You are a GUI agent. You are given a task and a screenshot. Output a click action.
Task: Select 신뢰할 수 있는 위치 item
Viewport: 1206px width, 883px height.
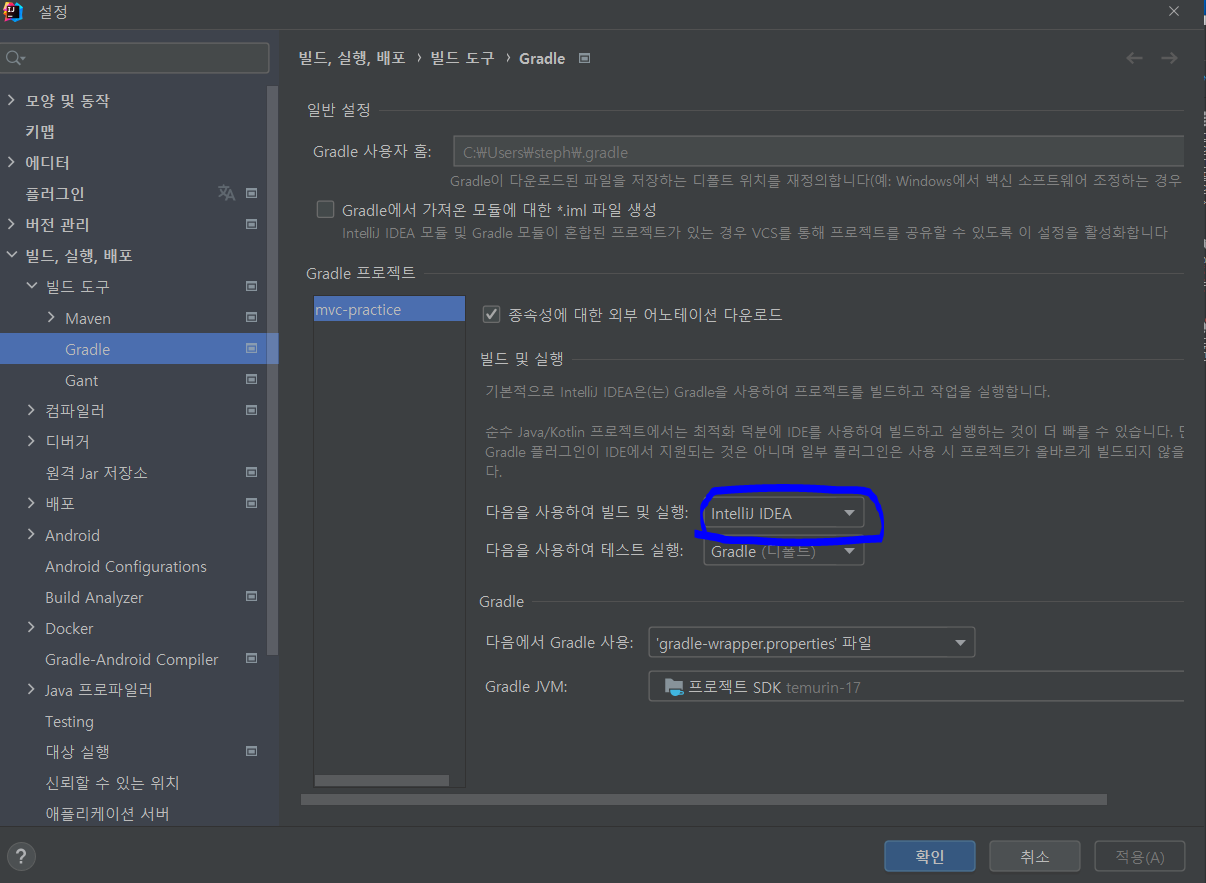point(112,782)
